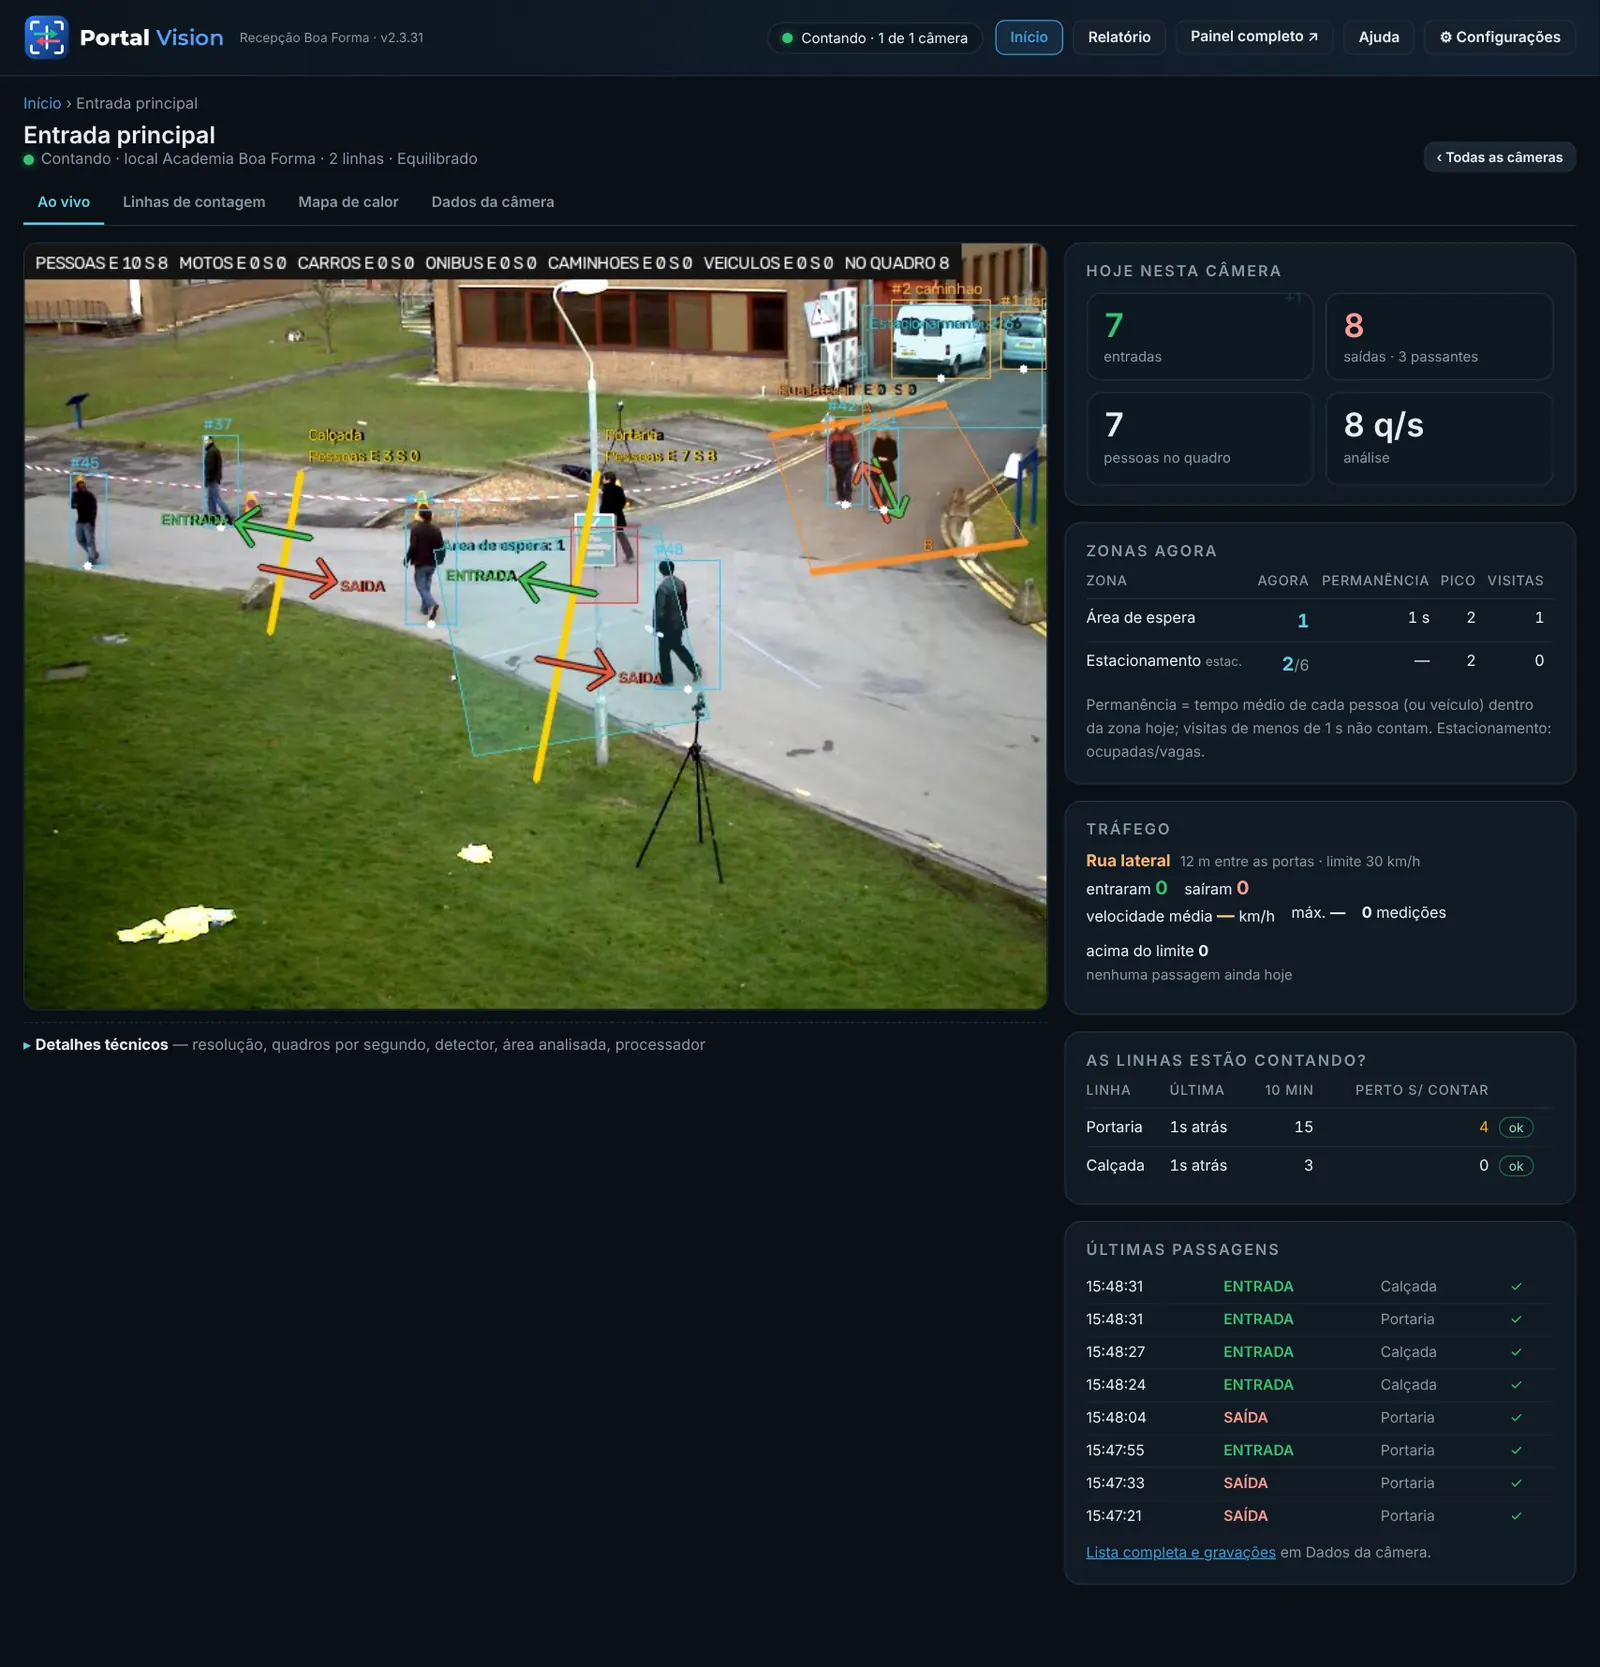The height and width of the screenshot is (1667, 1600).
Task: Click the Início breadcrumb link
Action: (x=42, y=103)
